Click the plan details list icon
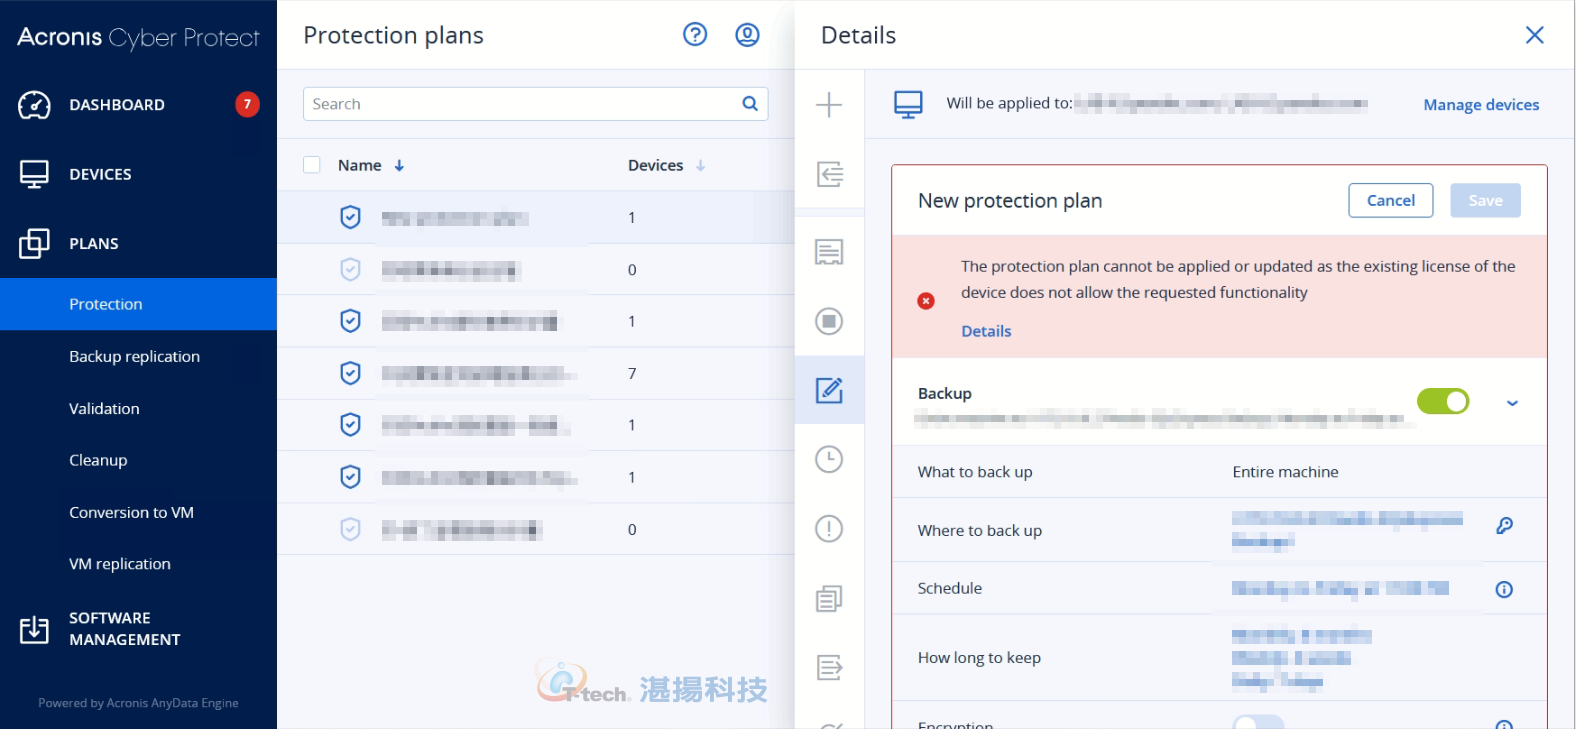The image size is (1576, 729). (x=829, y=252)
